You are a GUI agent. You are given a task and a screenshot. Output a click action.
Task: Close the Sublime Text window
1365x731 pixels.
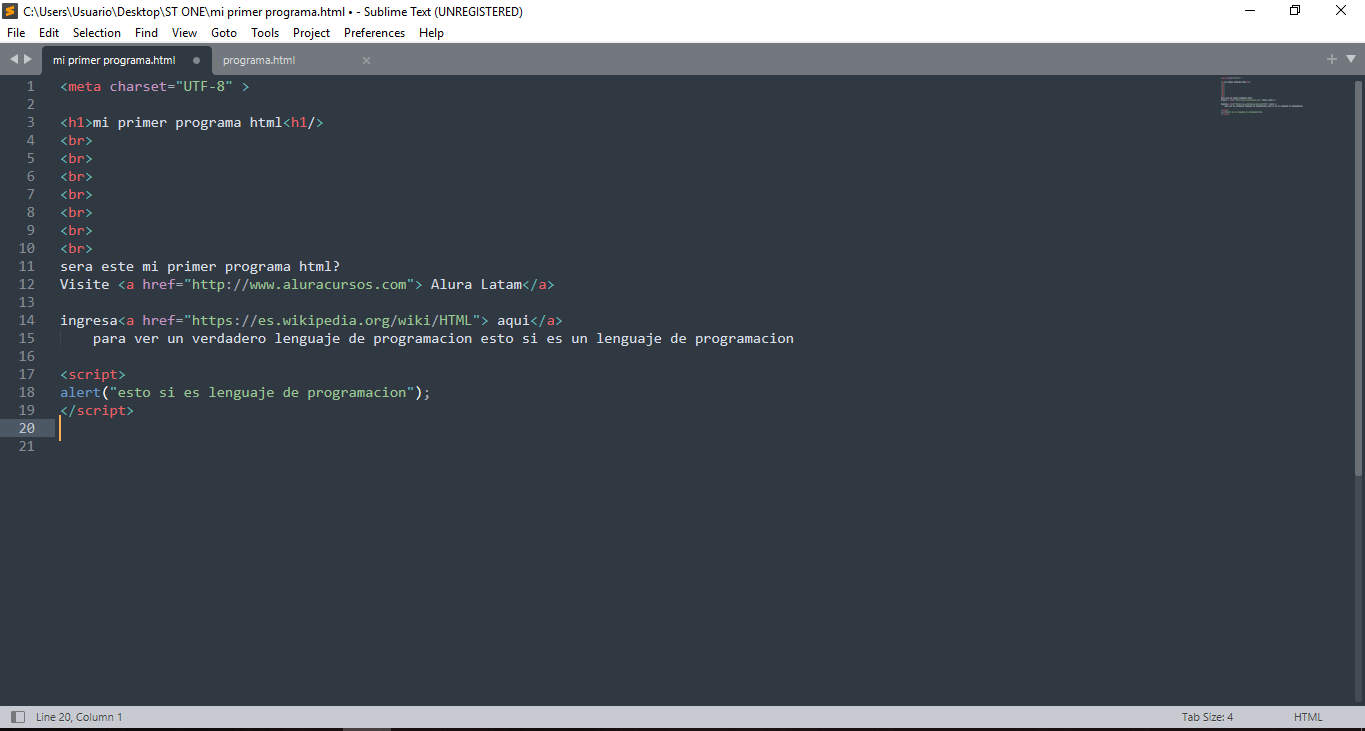pyautogui.click(x=1341, y=11)
